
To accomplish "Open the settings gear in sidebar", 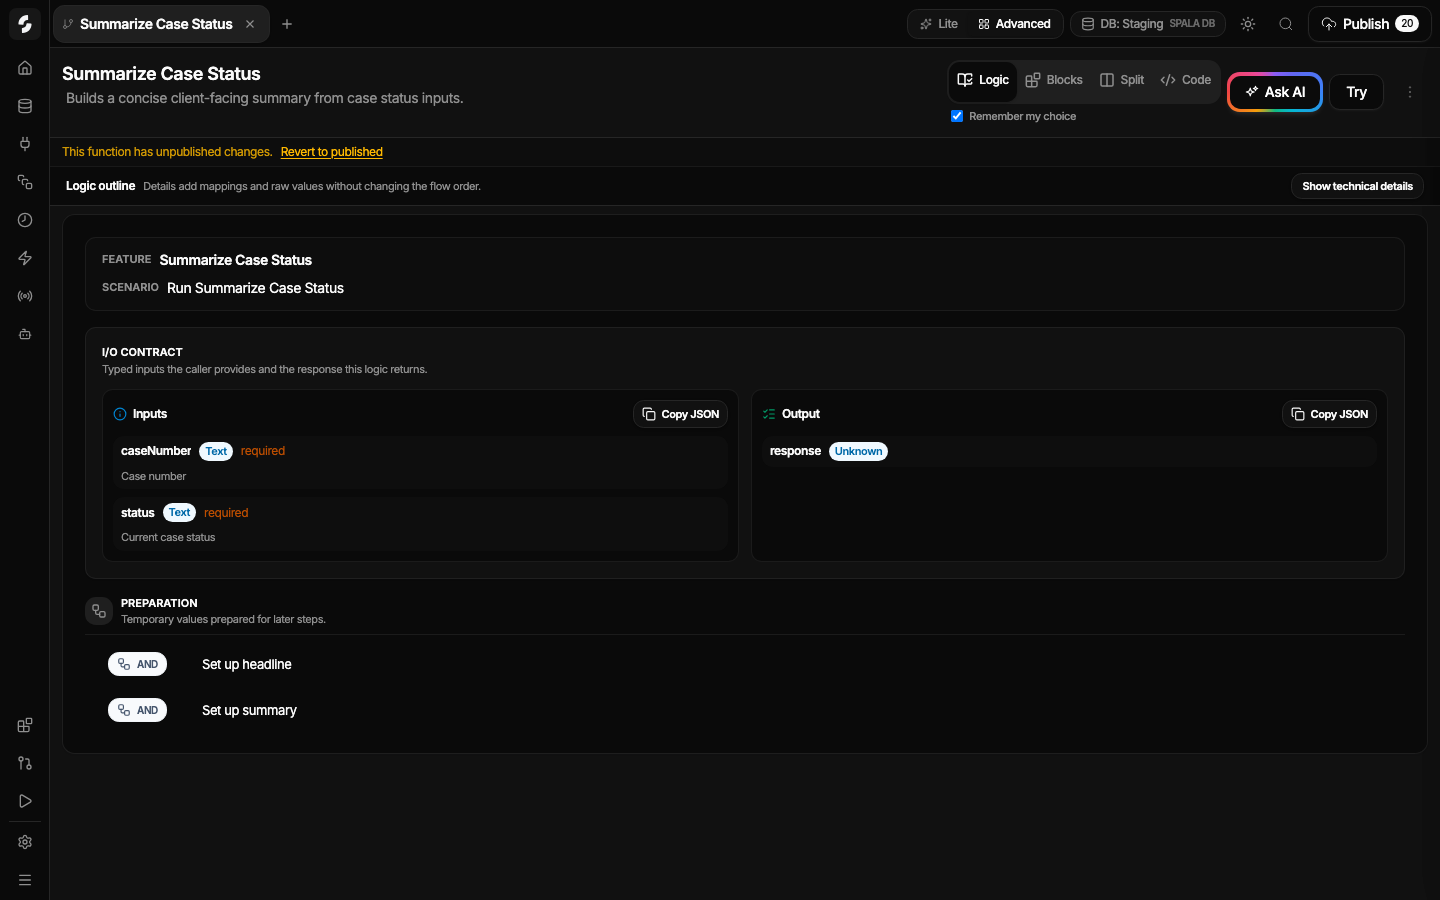I will pos(25,842).
